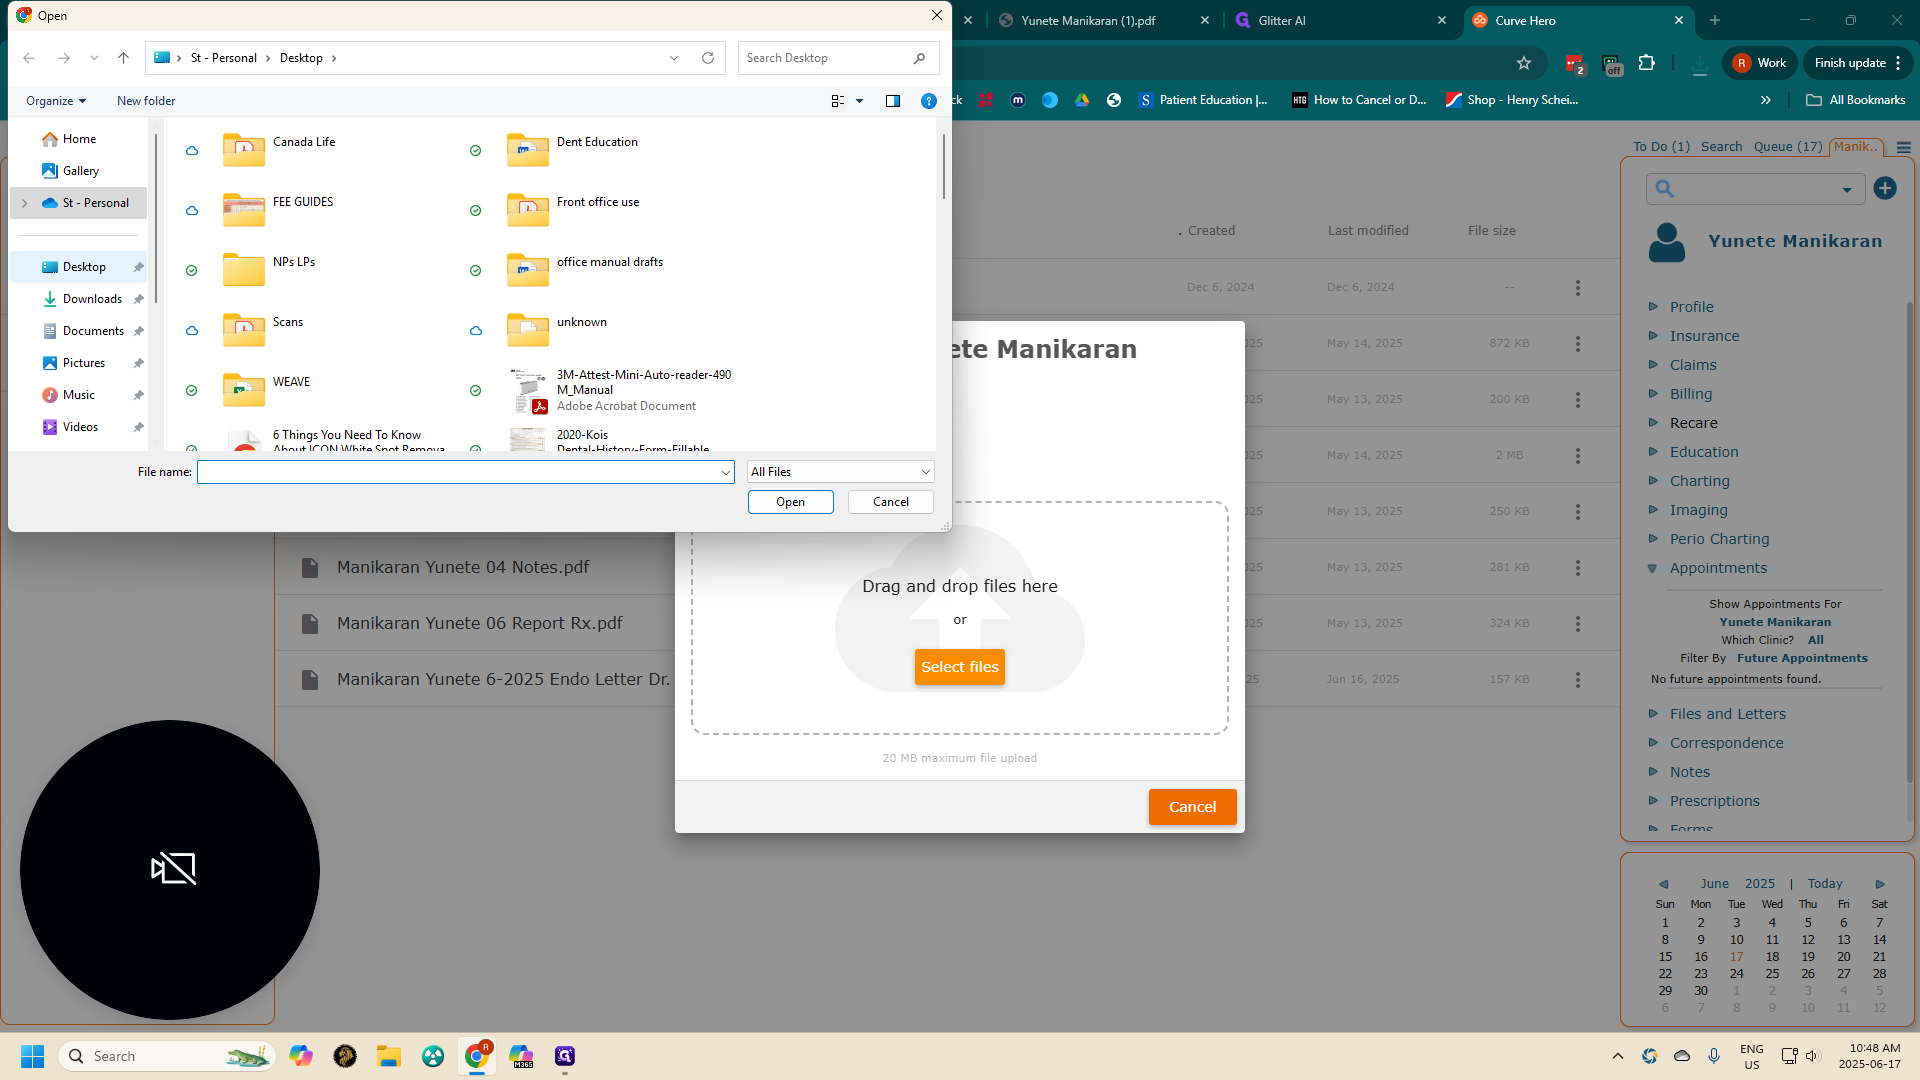Bookmark this page with the star icon
The height and width of the screenshot is (1080, 1920).
pos(1524,63)
